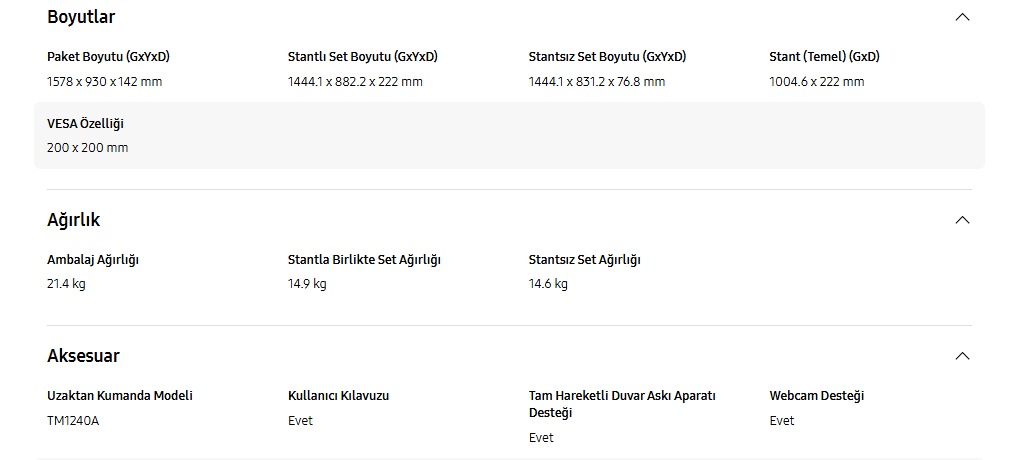Click the Stant (Temel) (GxD) label
This screenshot has height=460, width=1014.
824,57
